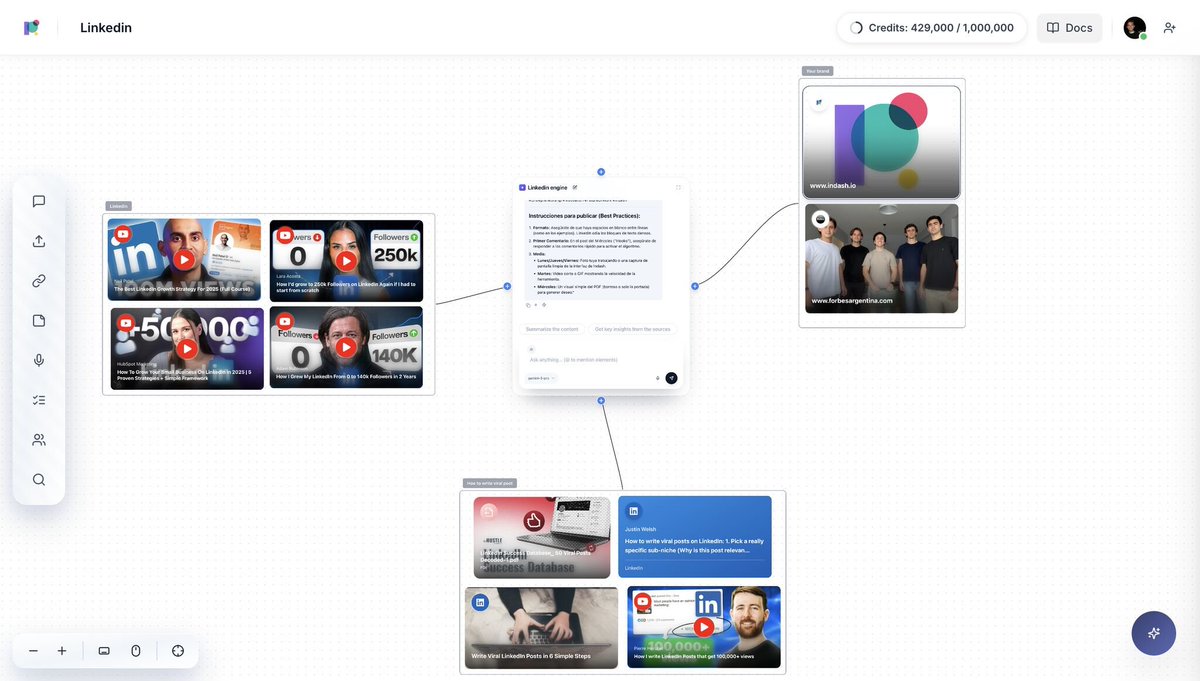Open How To Grow Your Small Business video
The image size is (1200, 681).
[x=187, y=348]
